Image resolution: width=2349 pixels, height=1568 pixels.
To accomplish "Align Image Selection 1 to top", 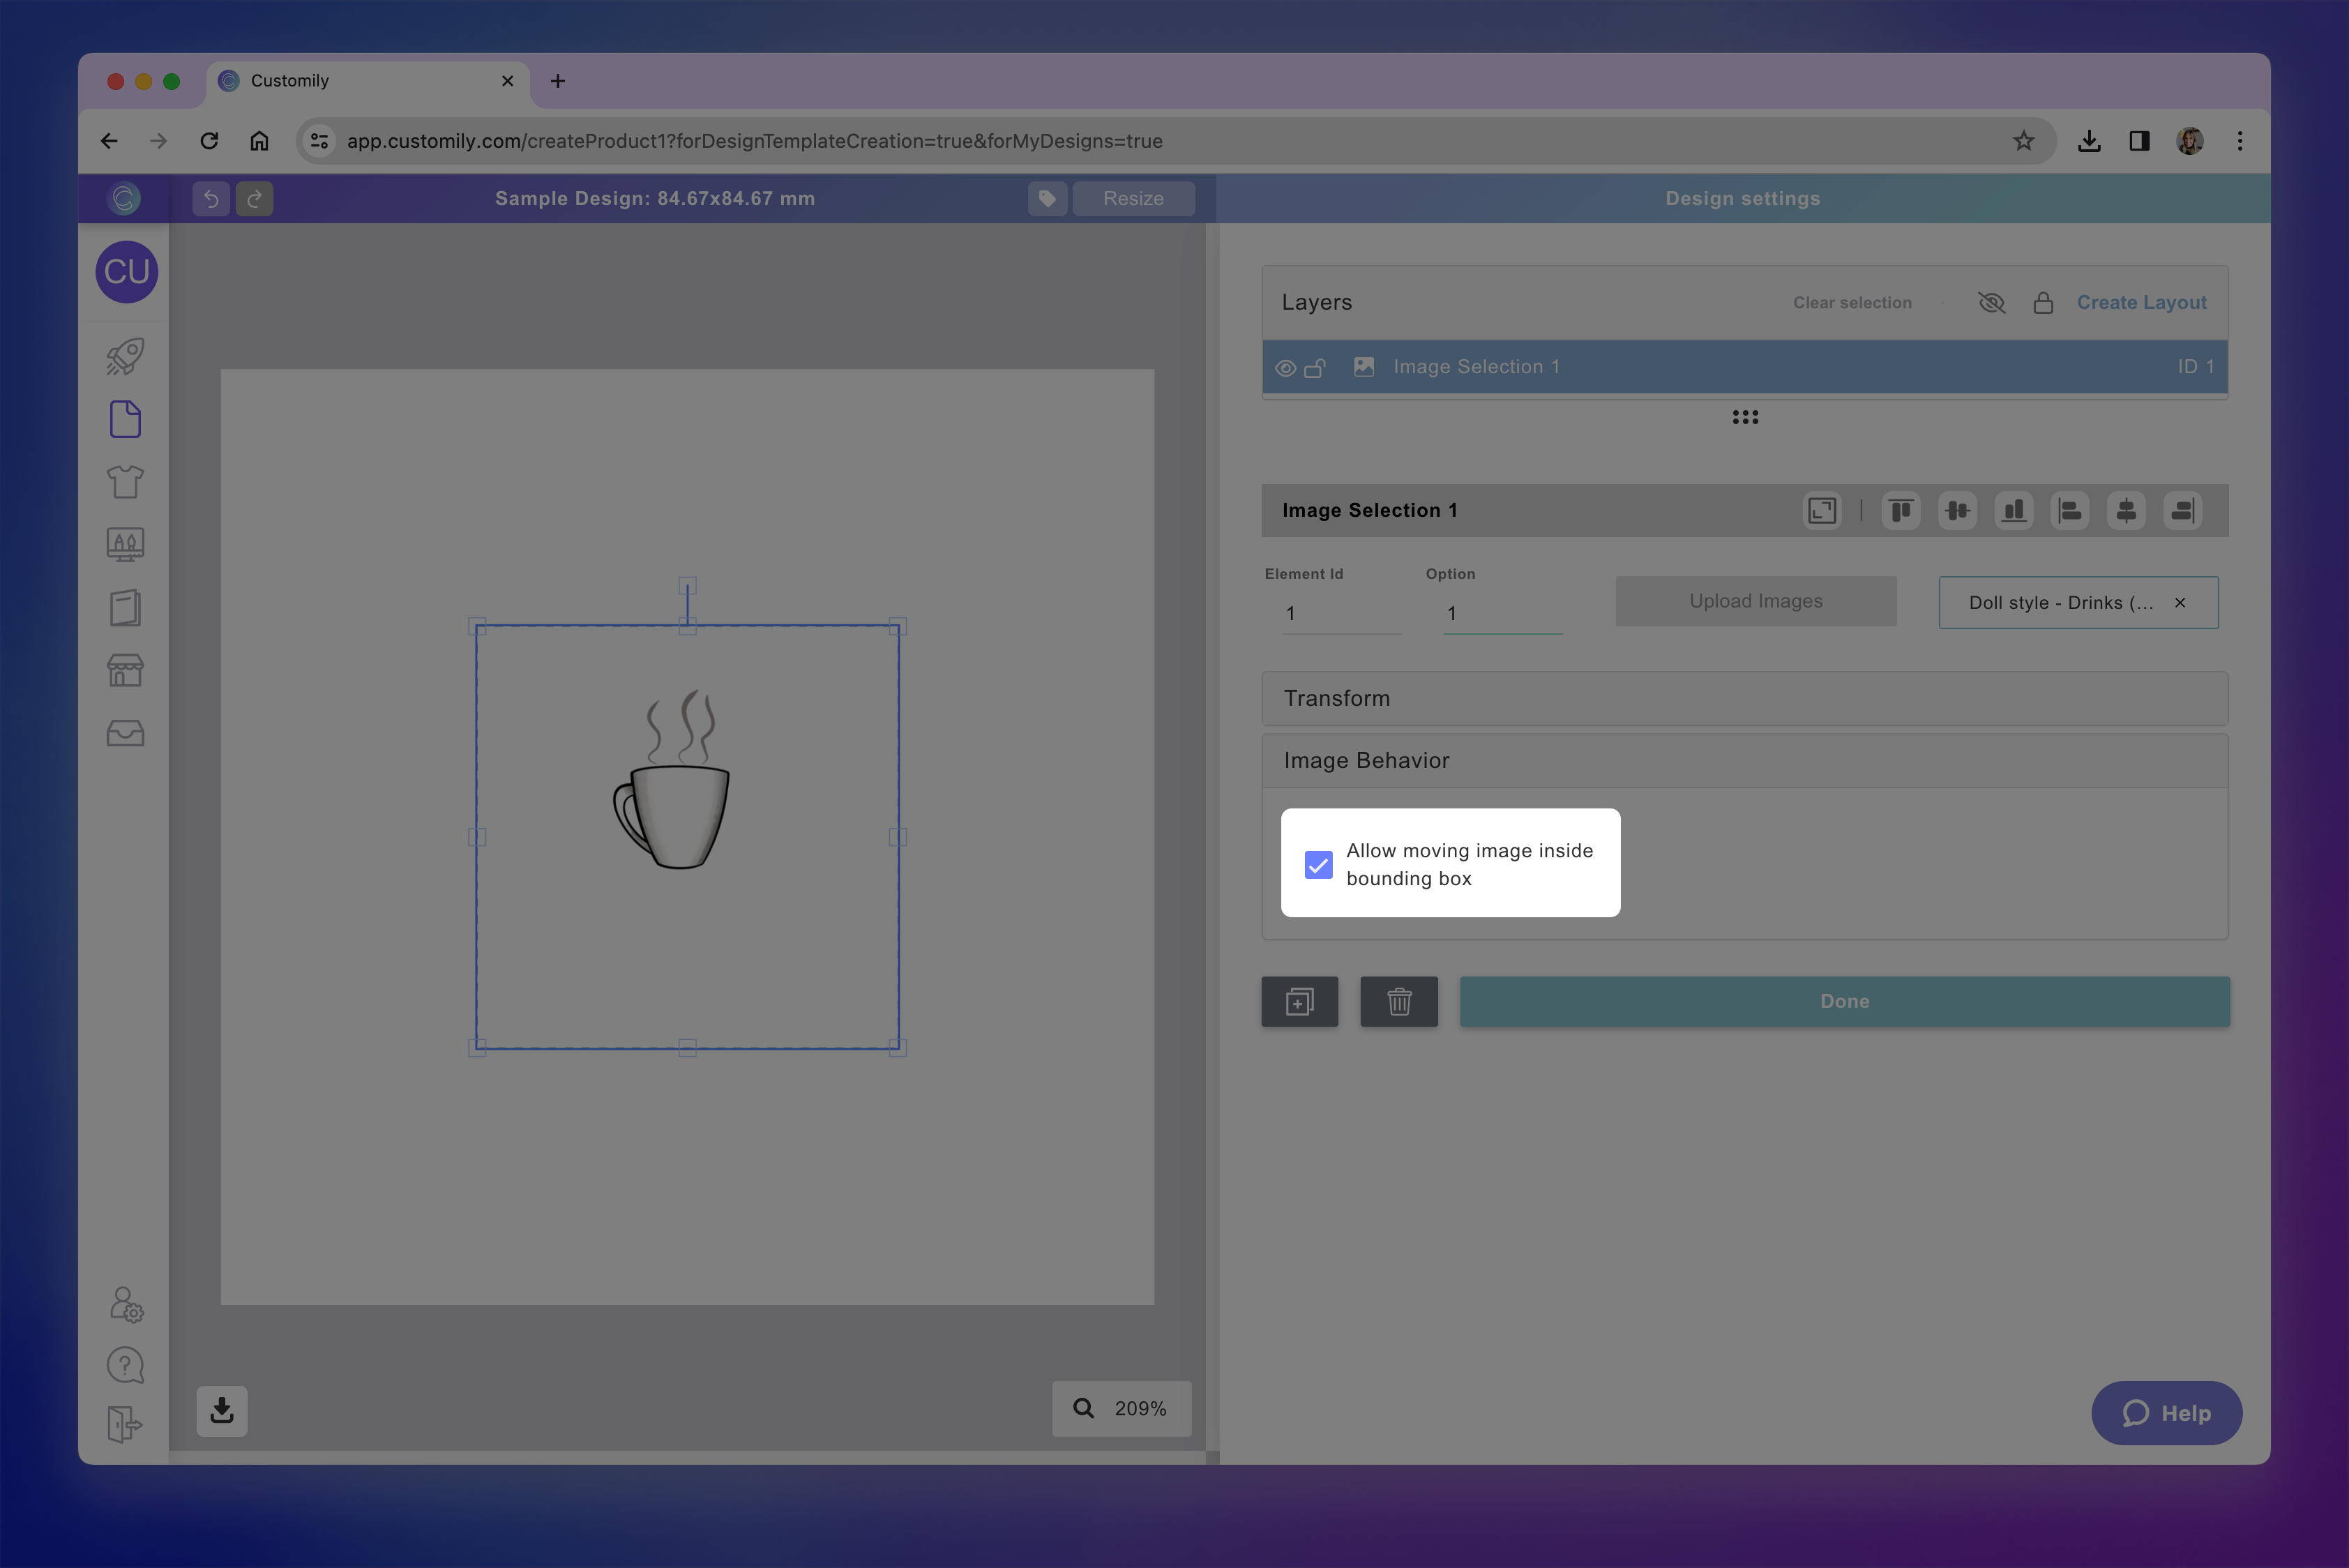I will (x=1900, y=510).
